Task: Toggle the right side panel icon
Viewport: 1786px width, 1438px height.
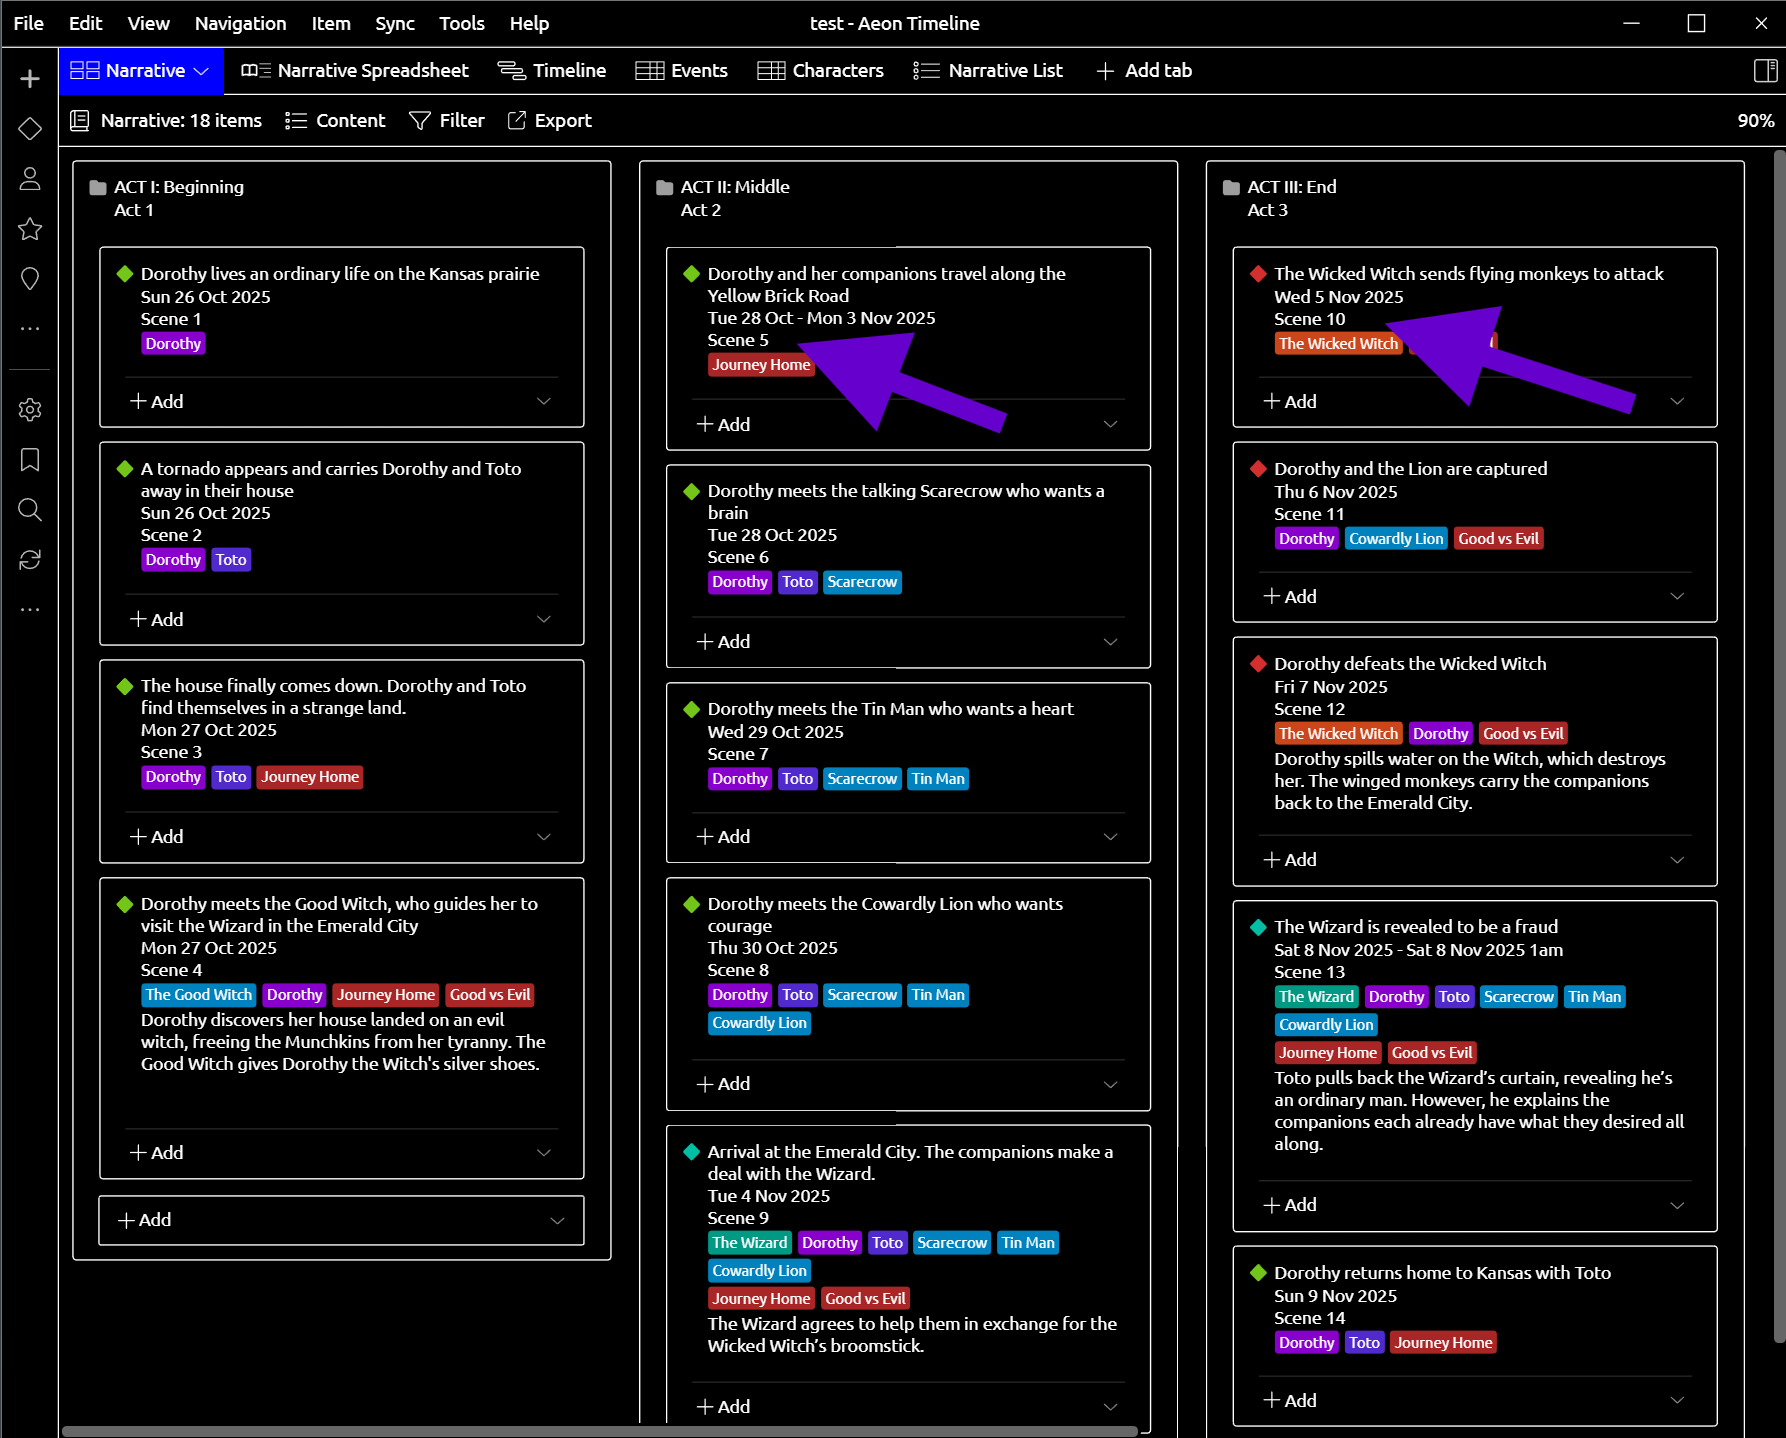Action: coord(1765,71)
